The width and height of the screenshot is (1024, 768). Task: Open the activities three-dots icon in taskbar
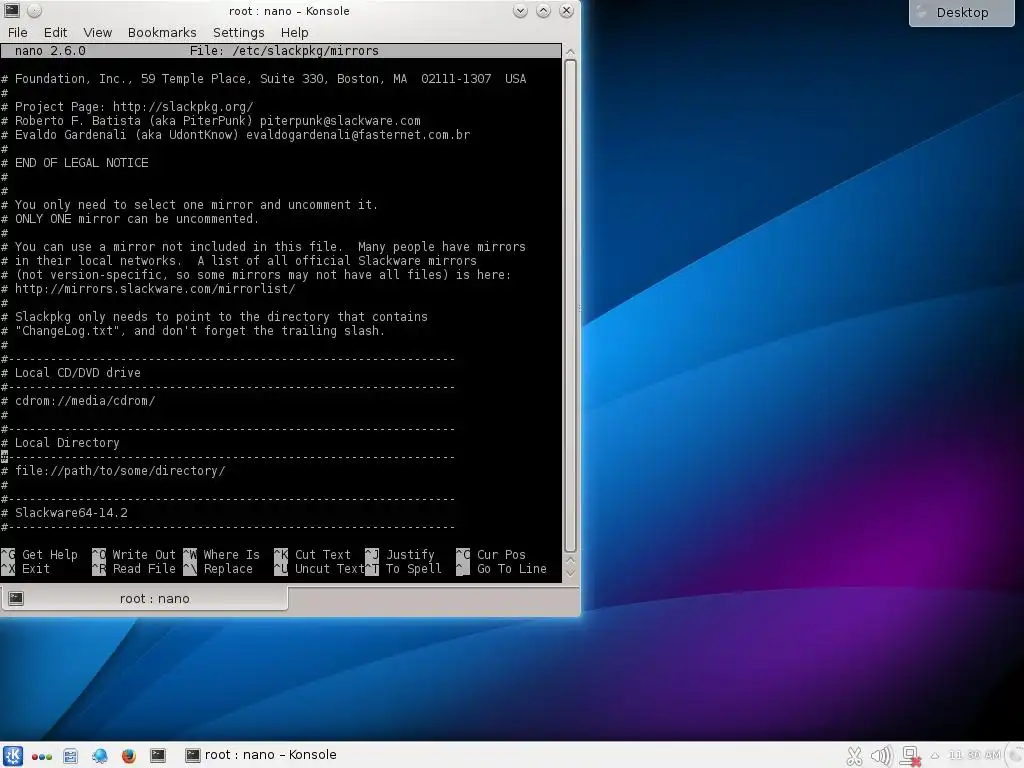click(x=42, y=757)
